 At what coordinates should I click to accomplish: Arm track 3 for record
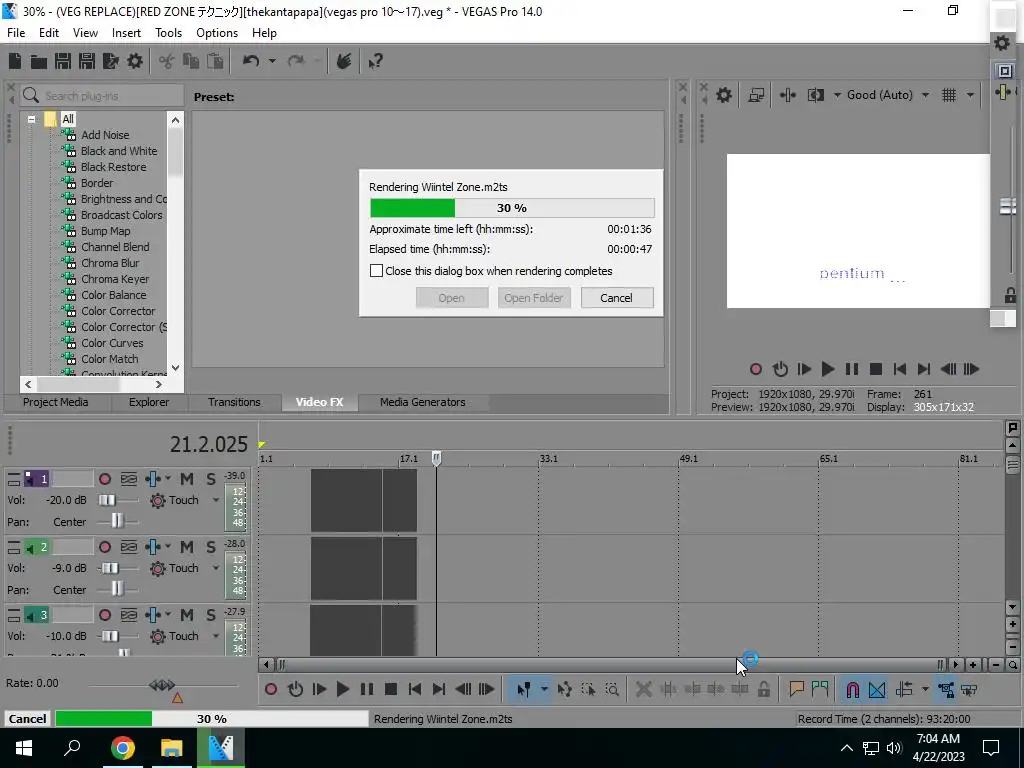104,615
